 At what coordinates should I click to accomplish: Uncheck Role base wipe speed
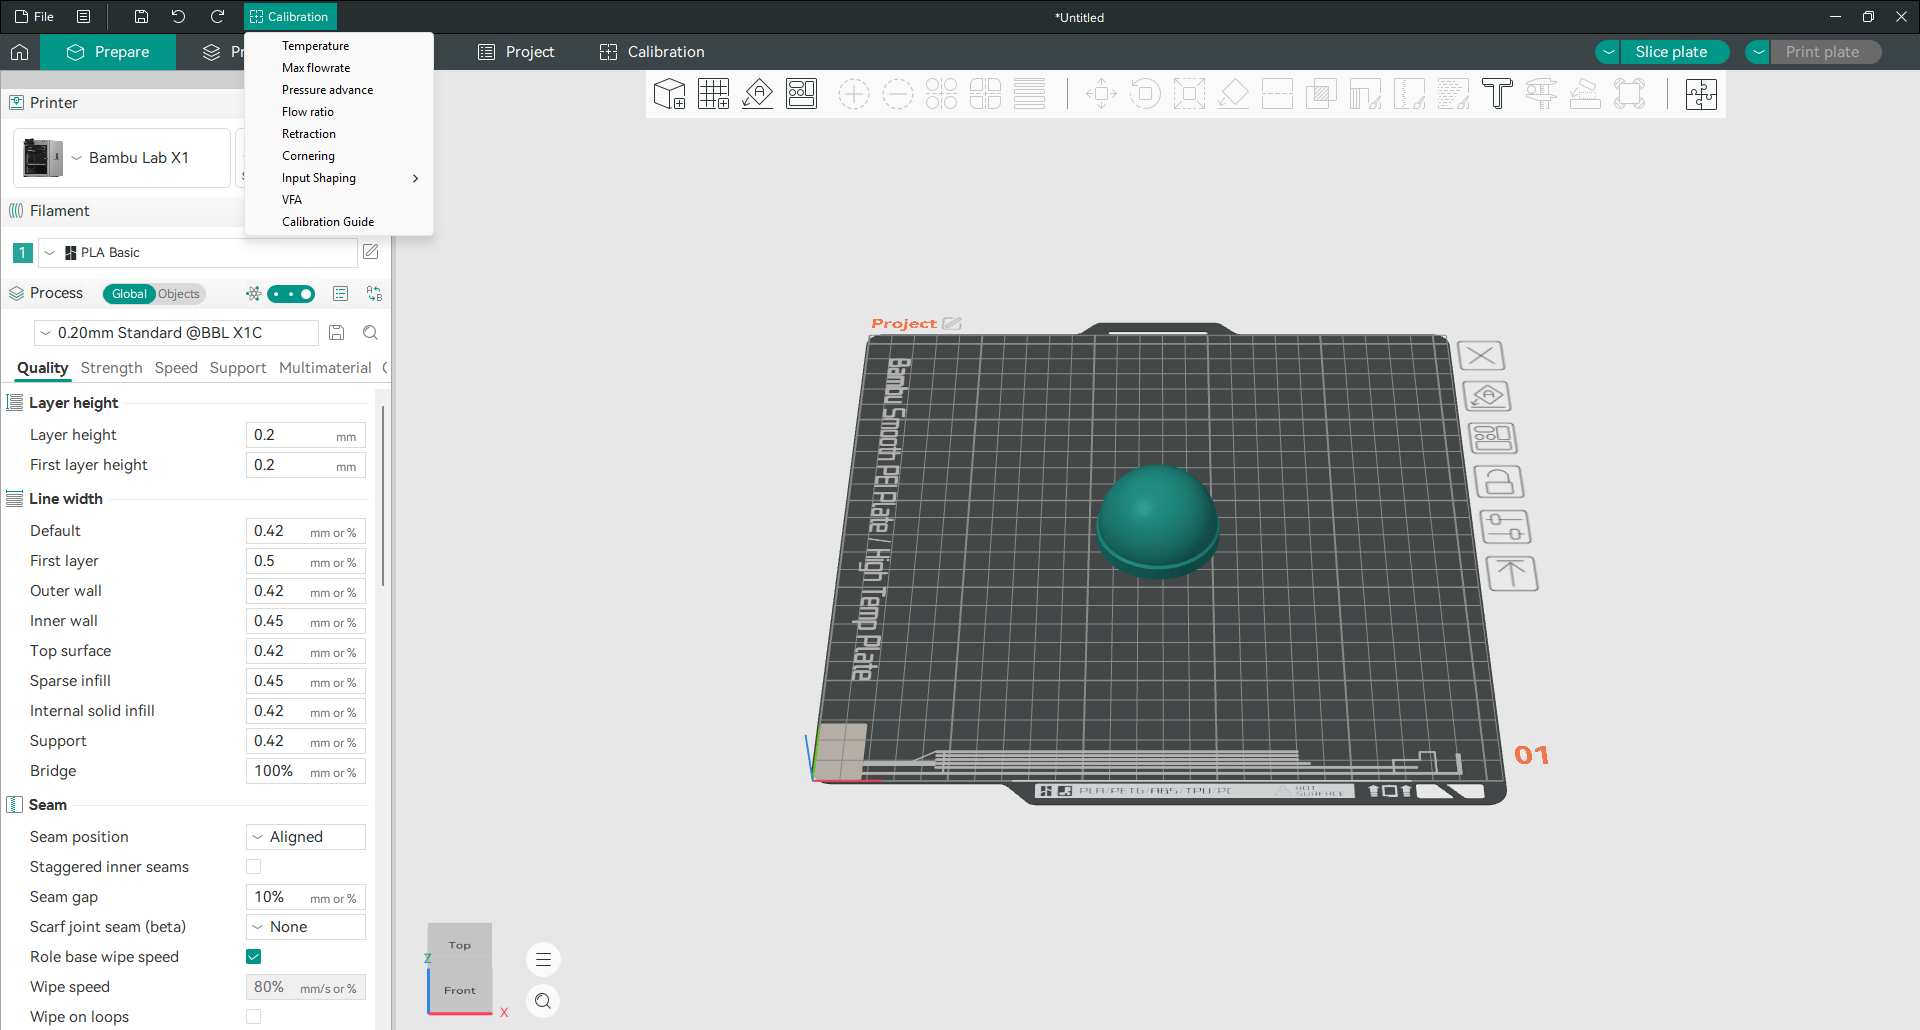click(254, 957)
